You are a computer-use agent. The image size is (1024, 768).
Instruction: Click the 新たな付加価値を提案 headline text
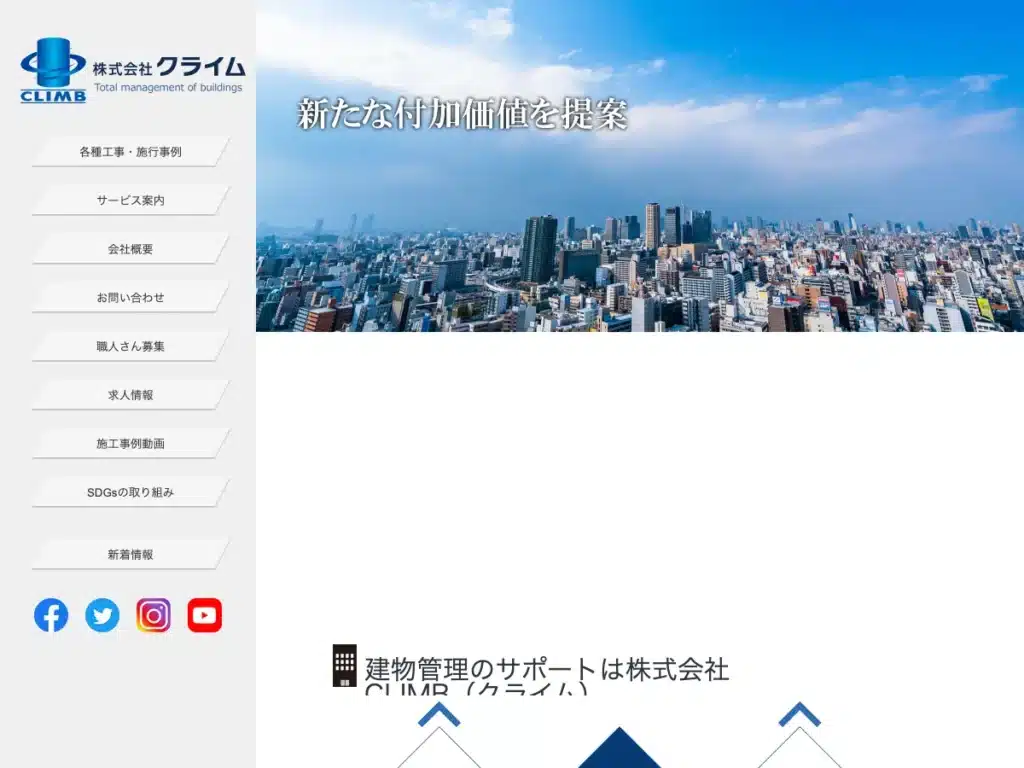coord(462,114)
